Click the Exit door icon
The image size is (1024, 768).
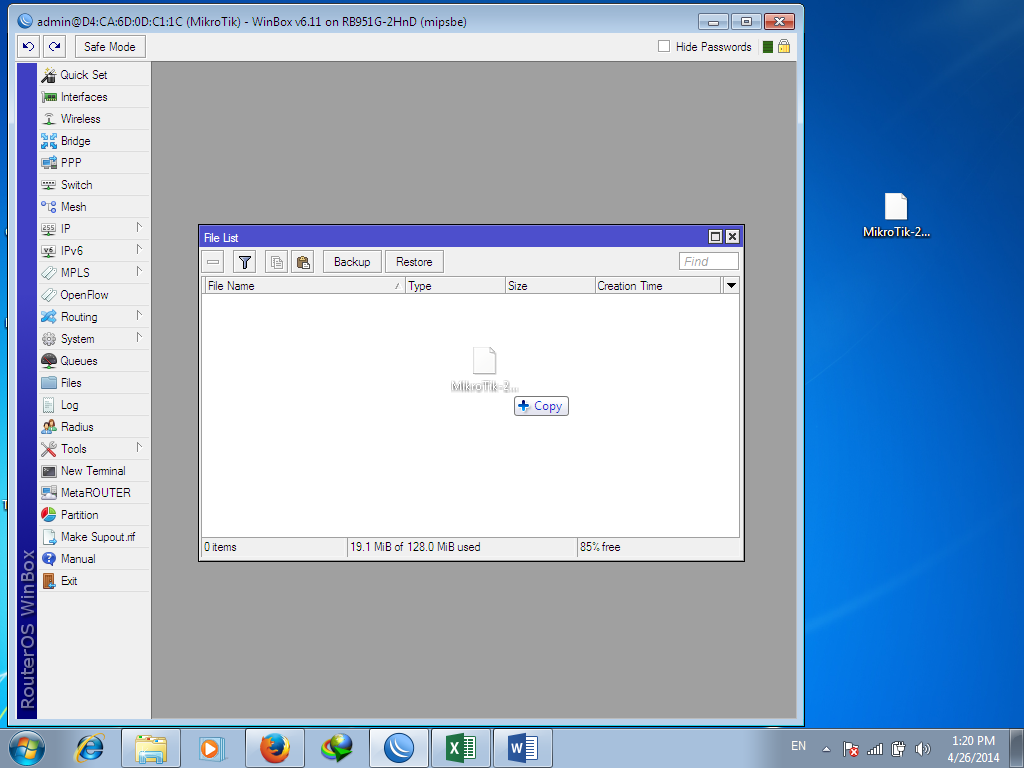pyautogui.click(x=49, y=581)
